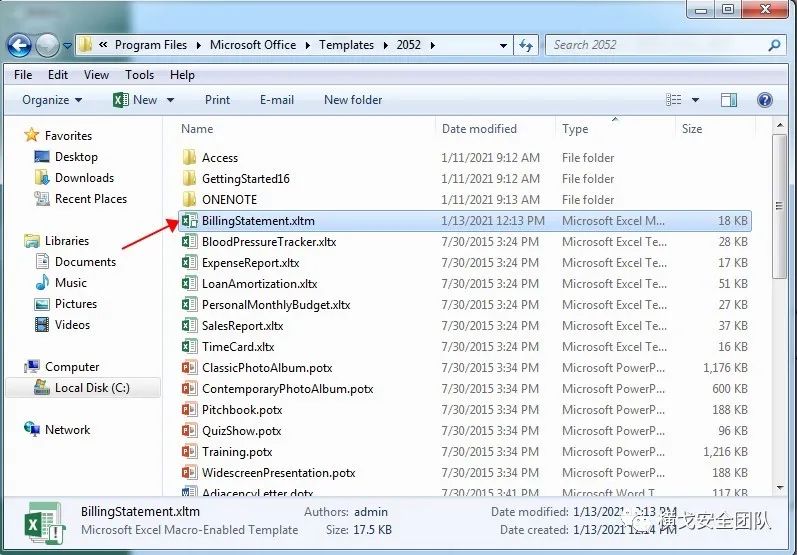
Task: Click the Back navigation arrow
Action: click(x=20, y=46)
